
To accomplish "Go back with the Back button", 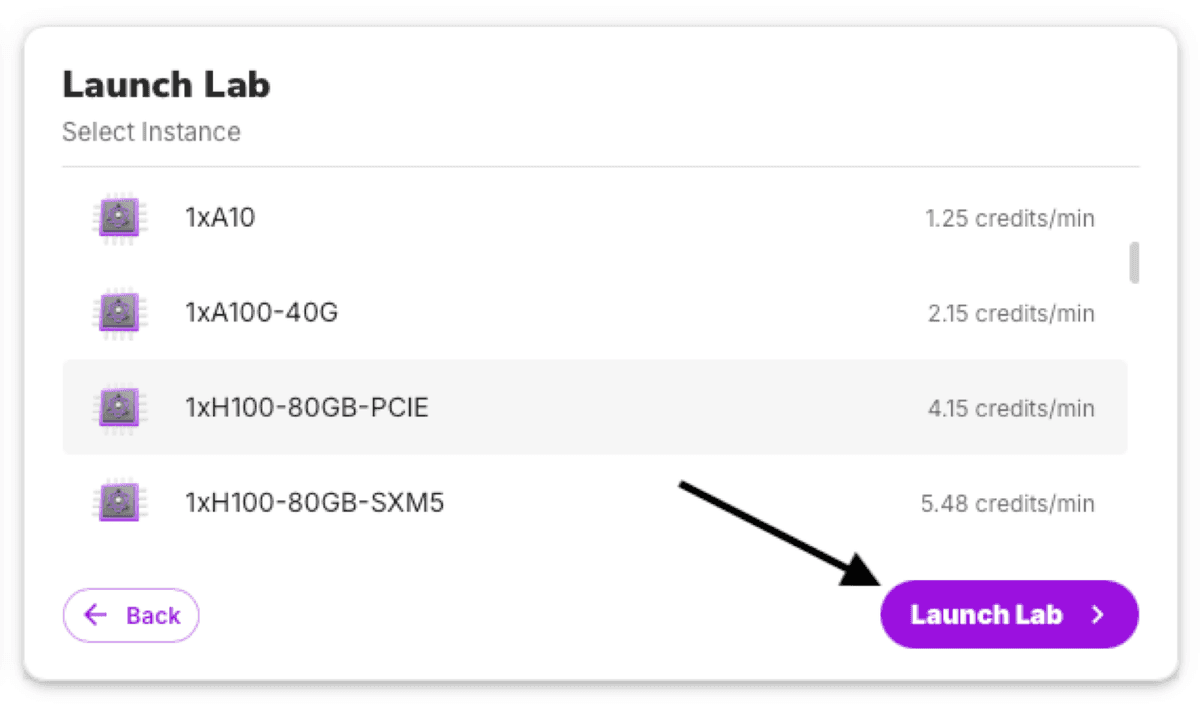I will coord(131,615).
